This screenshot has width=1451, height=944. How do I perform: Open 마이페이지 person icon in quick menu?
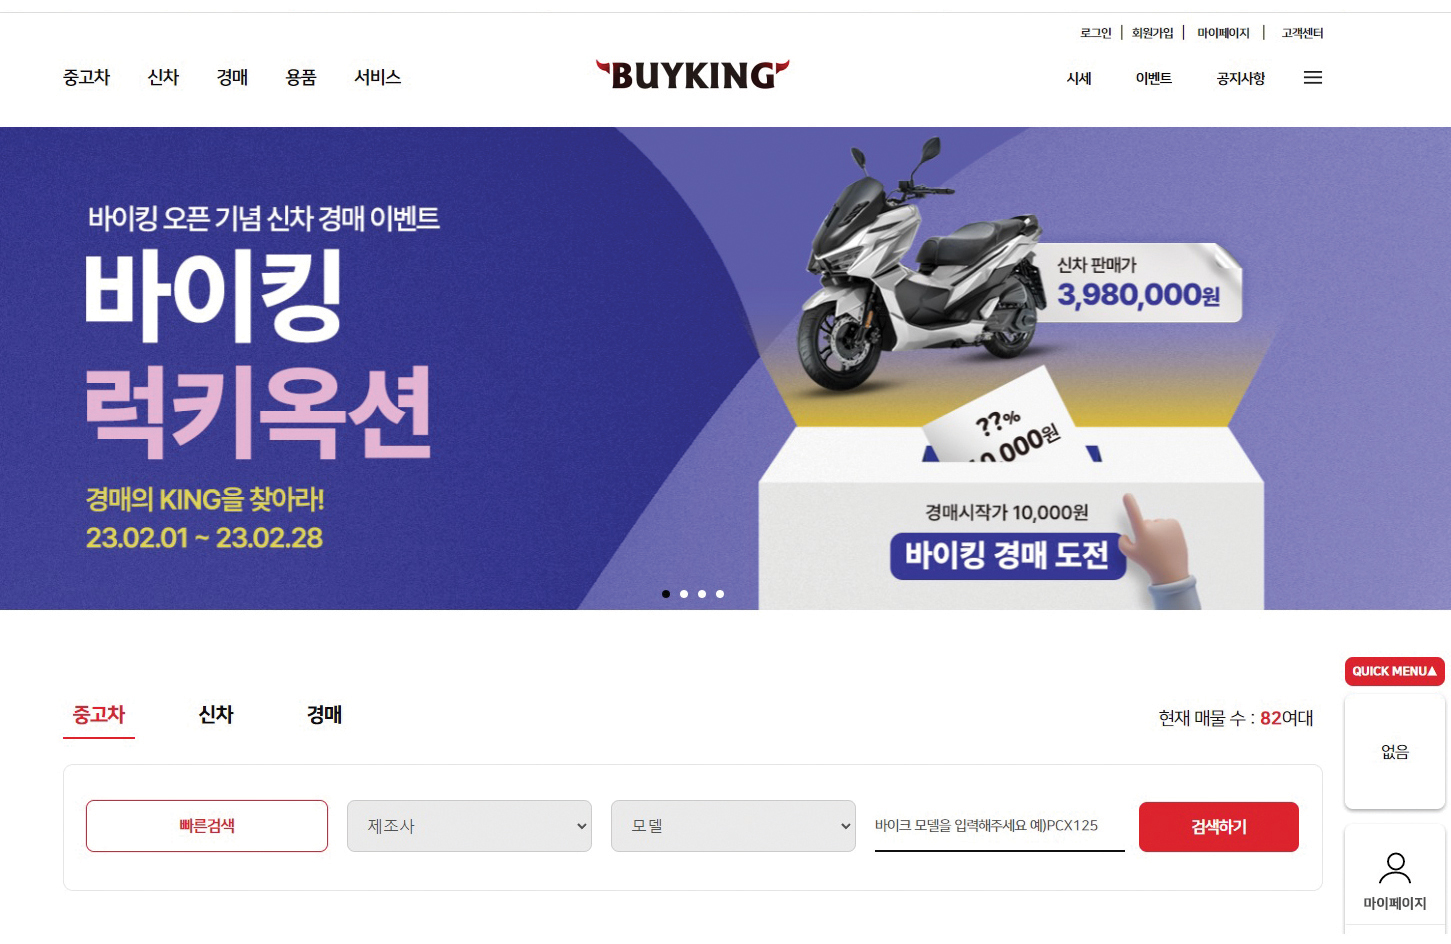pyautogui.click(x=1394, y=880)
